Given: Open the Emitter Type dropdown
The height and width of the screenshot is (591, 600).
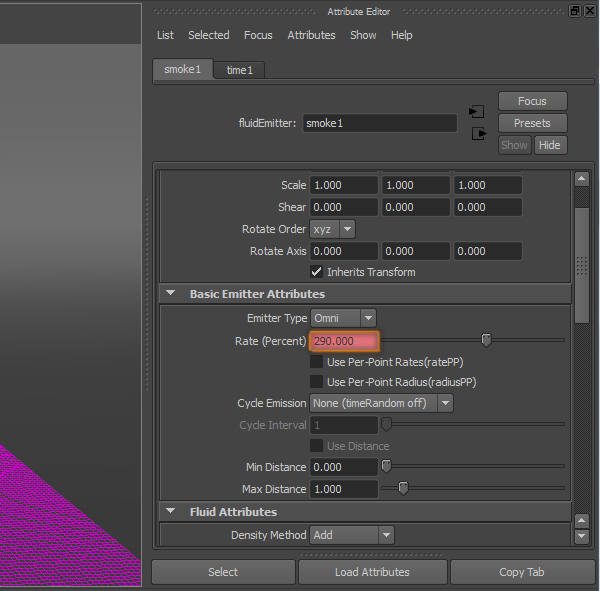Looking at the screenshot, I should (x=343, y=318).
